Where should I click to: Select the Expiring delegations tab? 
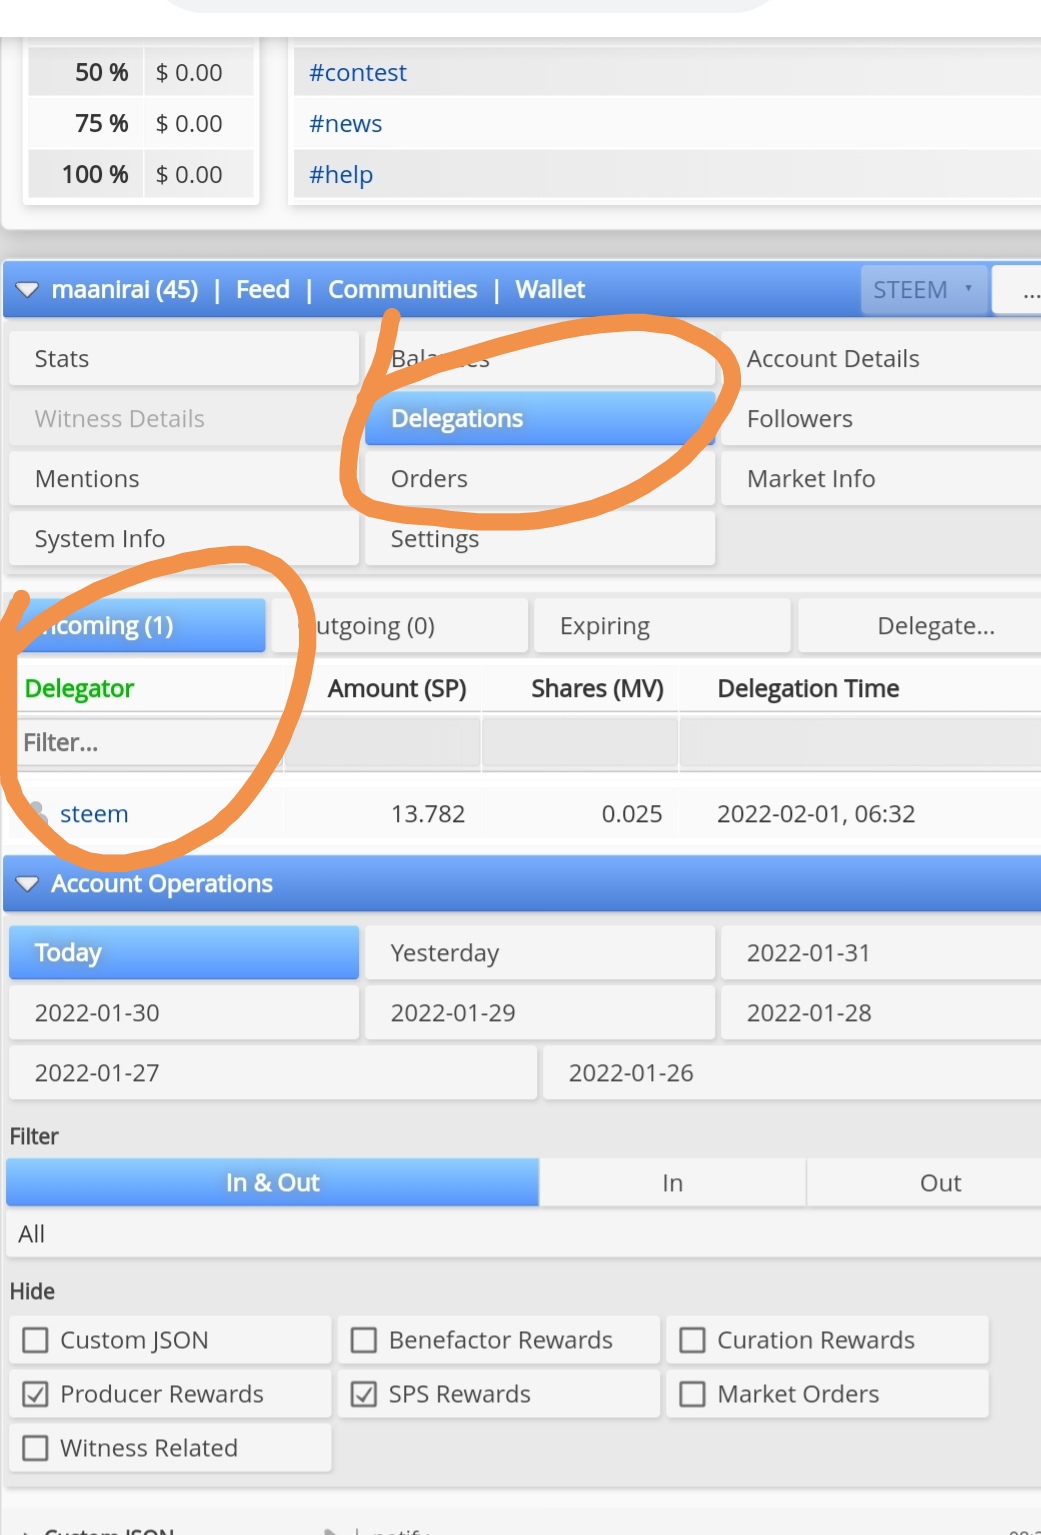point(662,626)
